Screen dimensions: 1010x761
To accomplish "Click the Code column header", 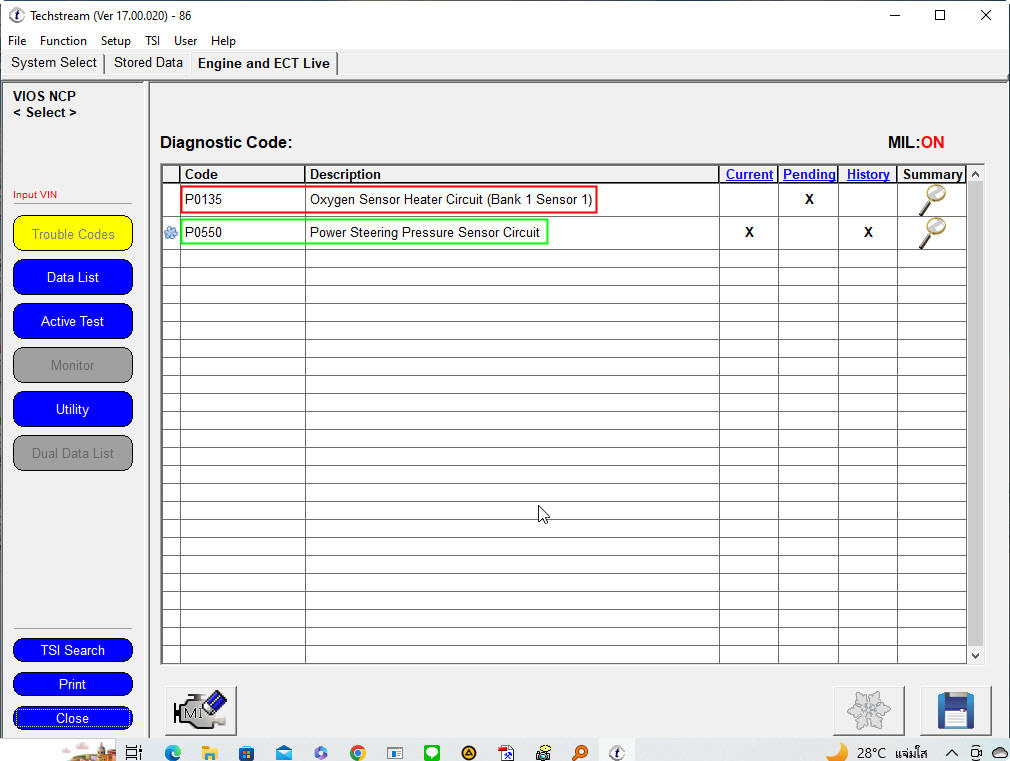I will [x=242, y=174].
